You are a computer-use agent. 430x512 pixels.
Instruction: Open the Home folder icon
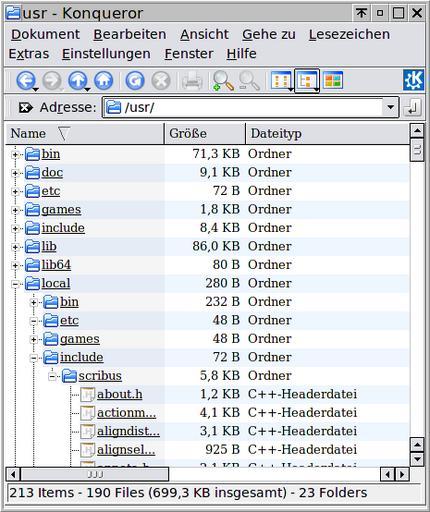coord(104,81)
